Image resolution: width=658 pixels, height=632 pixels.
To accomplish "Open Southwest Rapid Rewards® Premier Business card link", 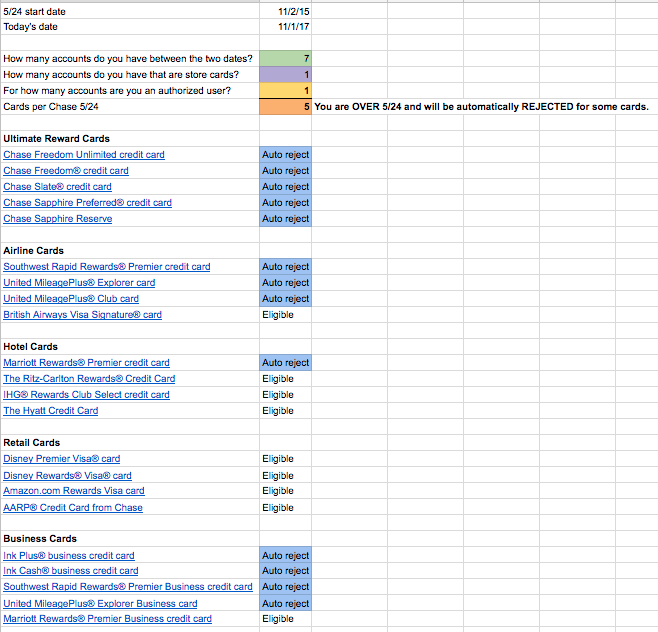I will click(128, 587).
